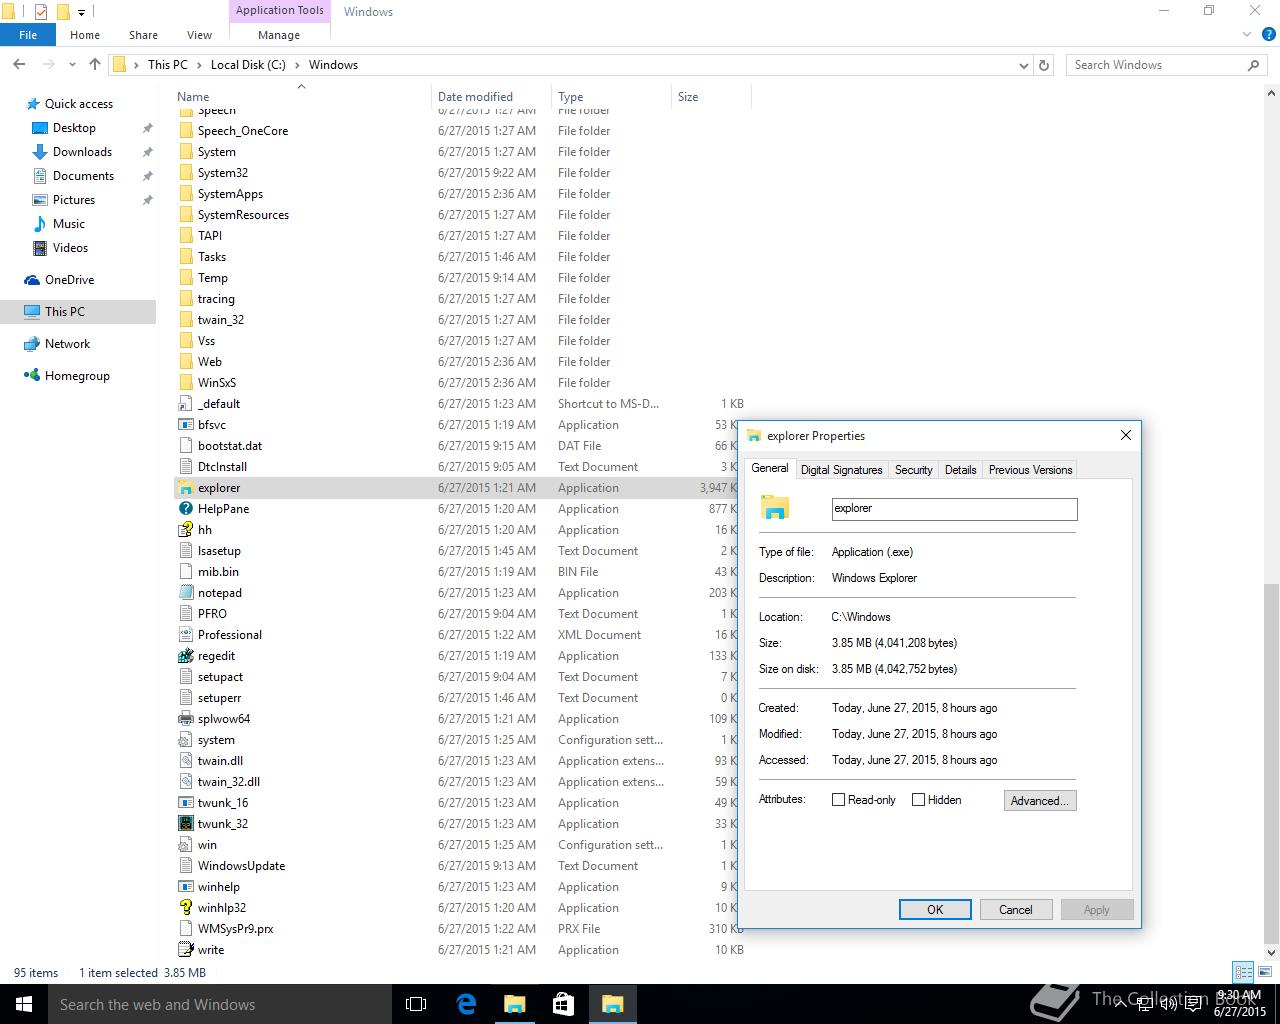Viewport: 1280px width, 1024px height.
Task: Switch to the Home ribbon tab
Action: point(85,35)
